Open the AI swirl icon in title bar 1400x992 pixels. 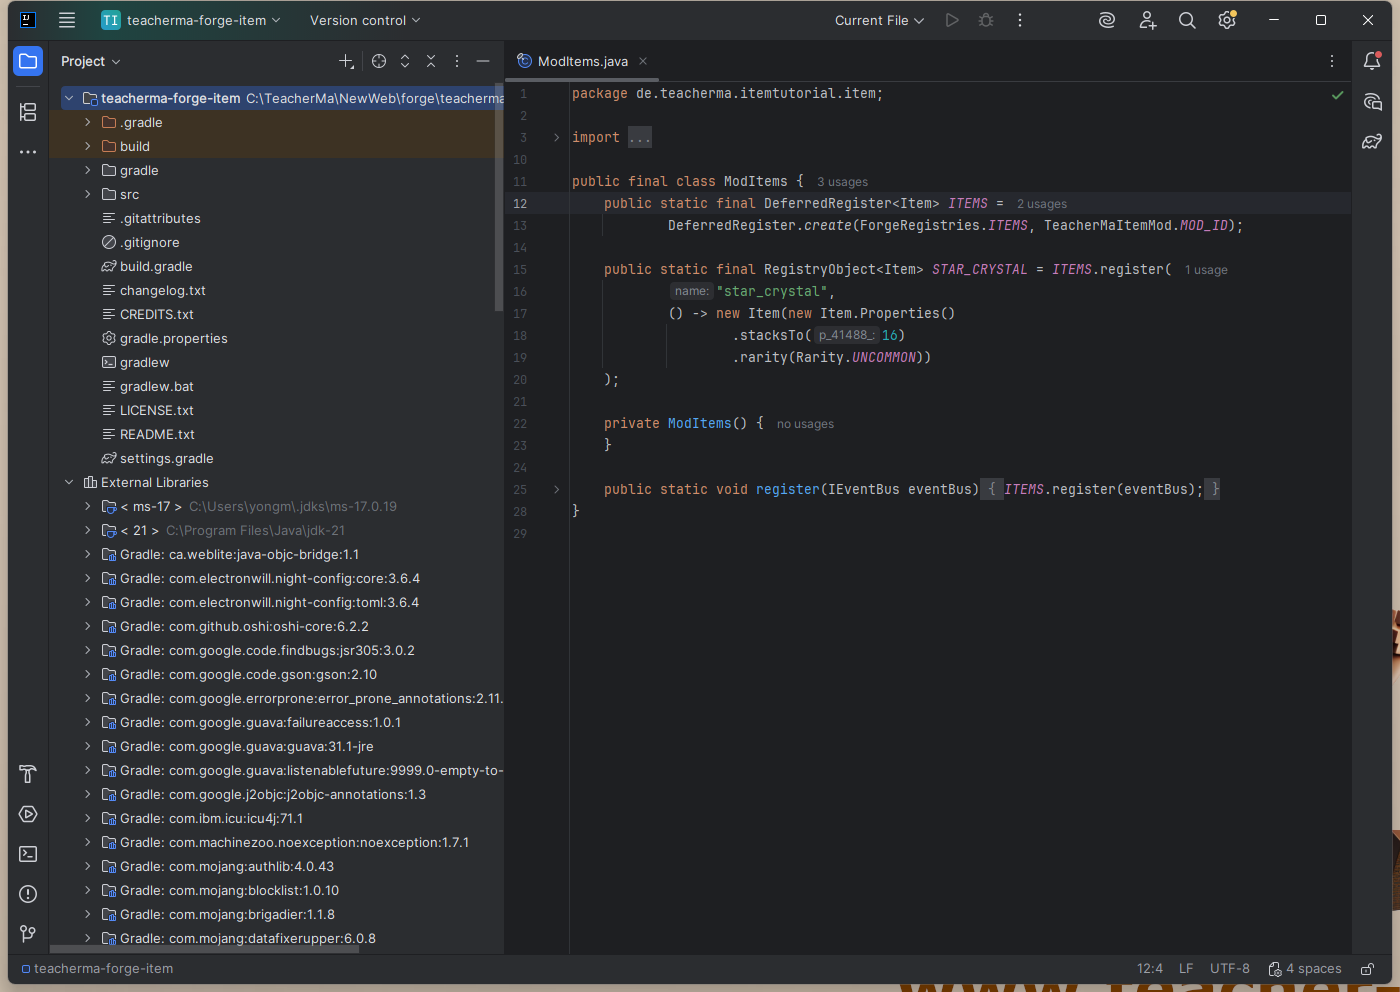tap(1107, 20)
